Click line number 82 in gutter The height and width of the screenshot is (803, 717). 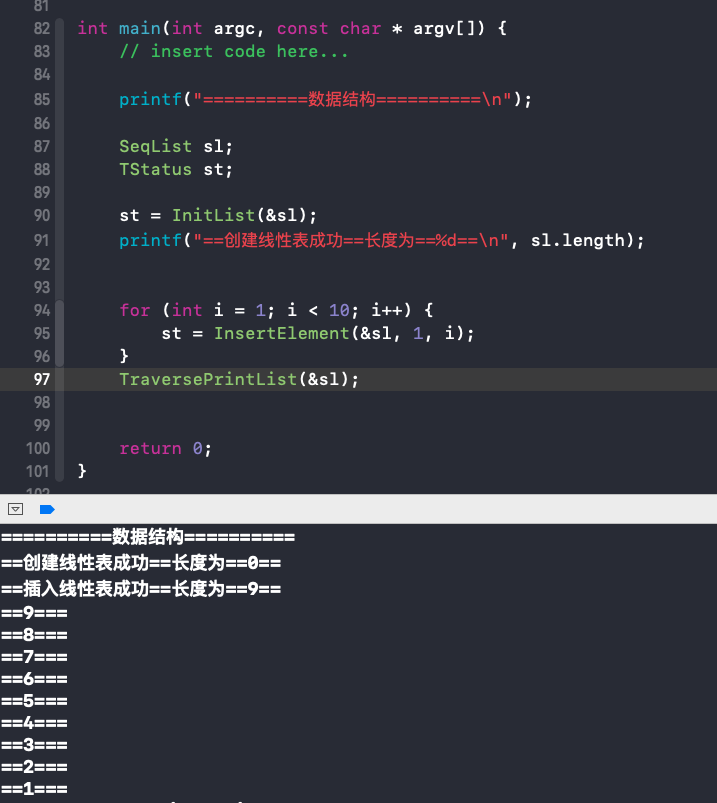(x=42, y=29)
